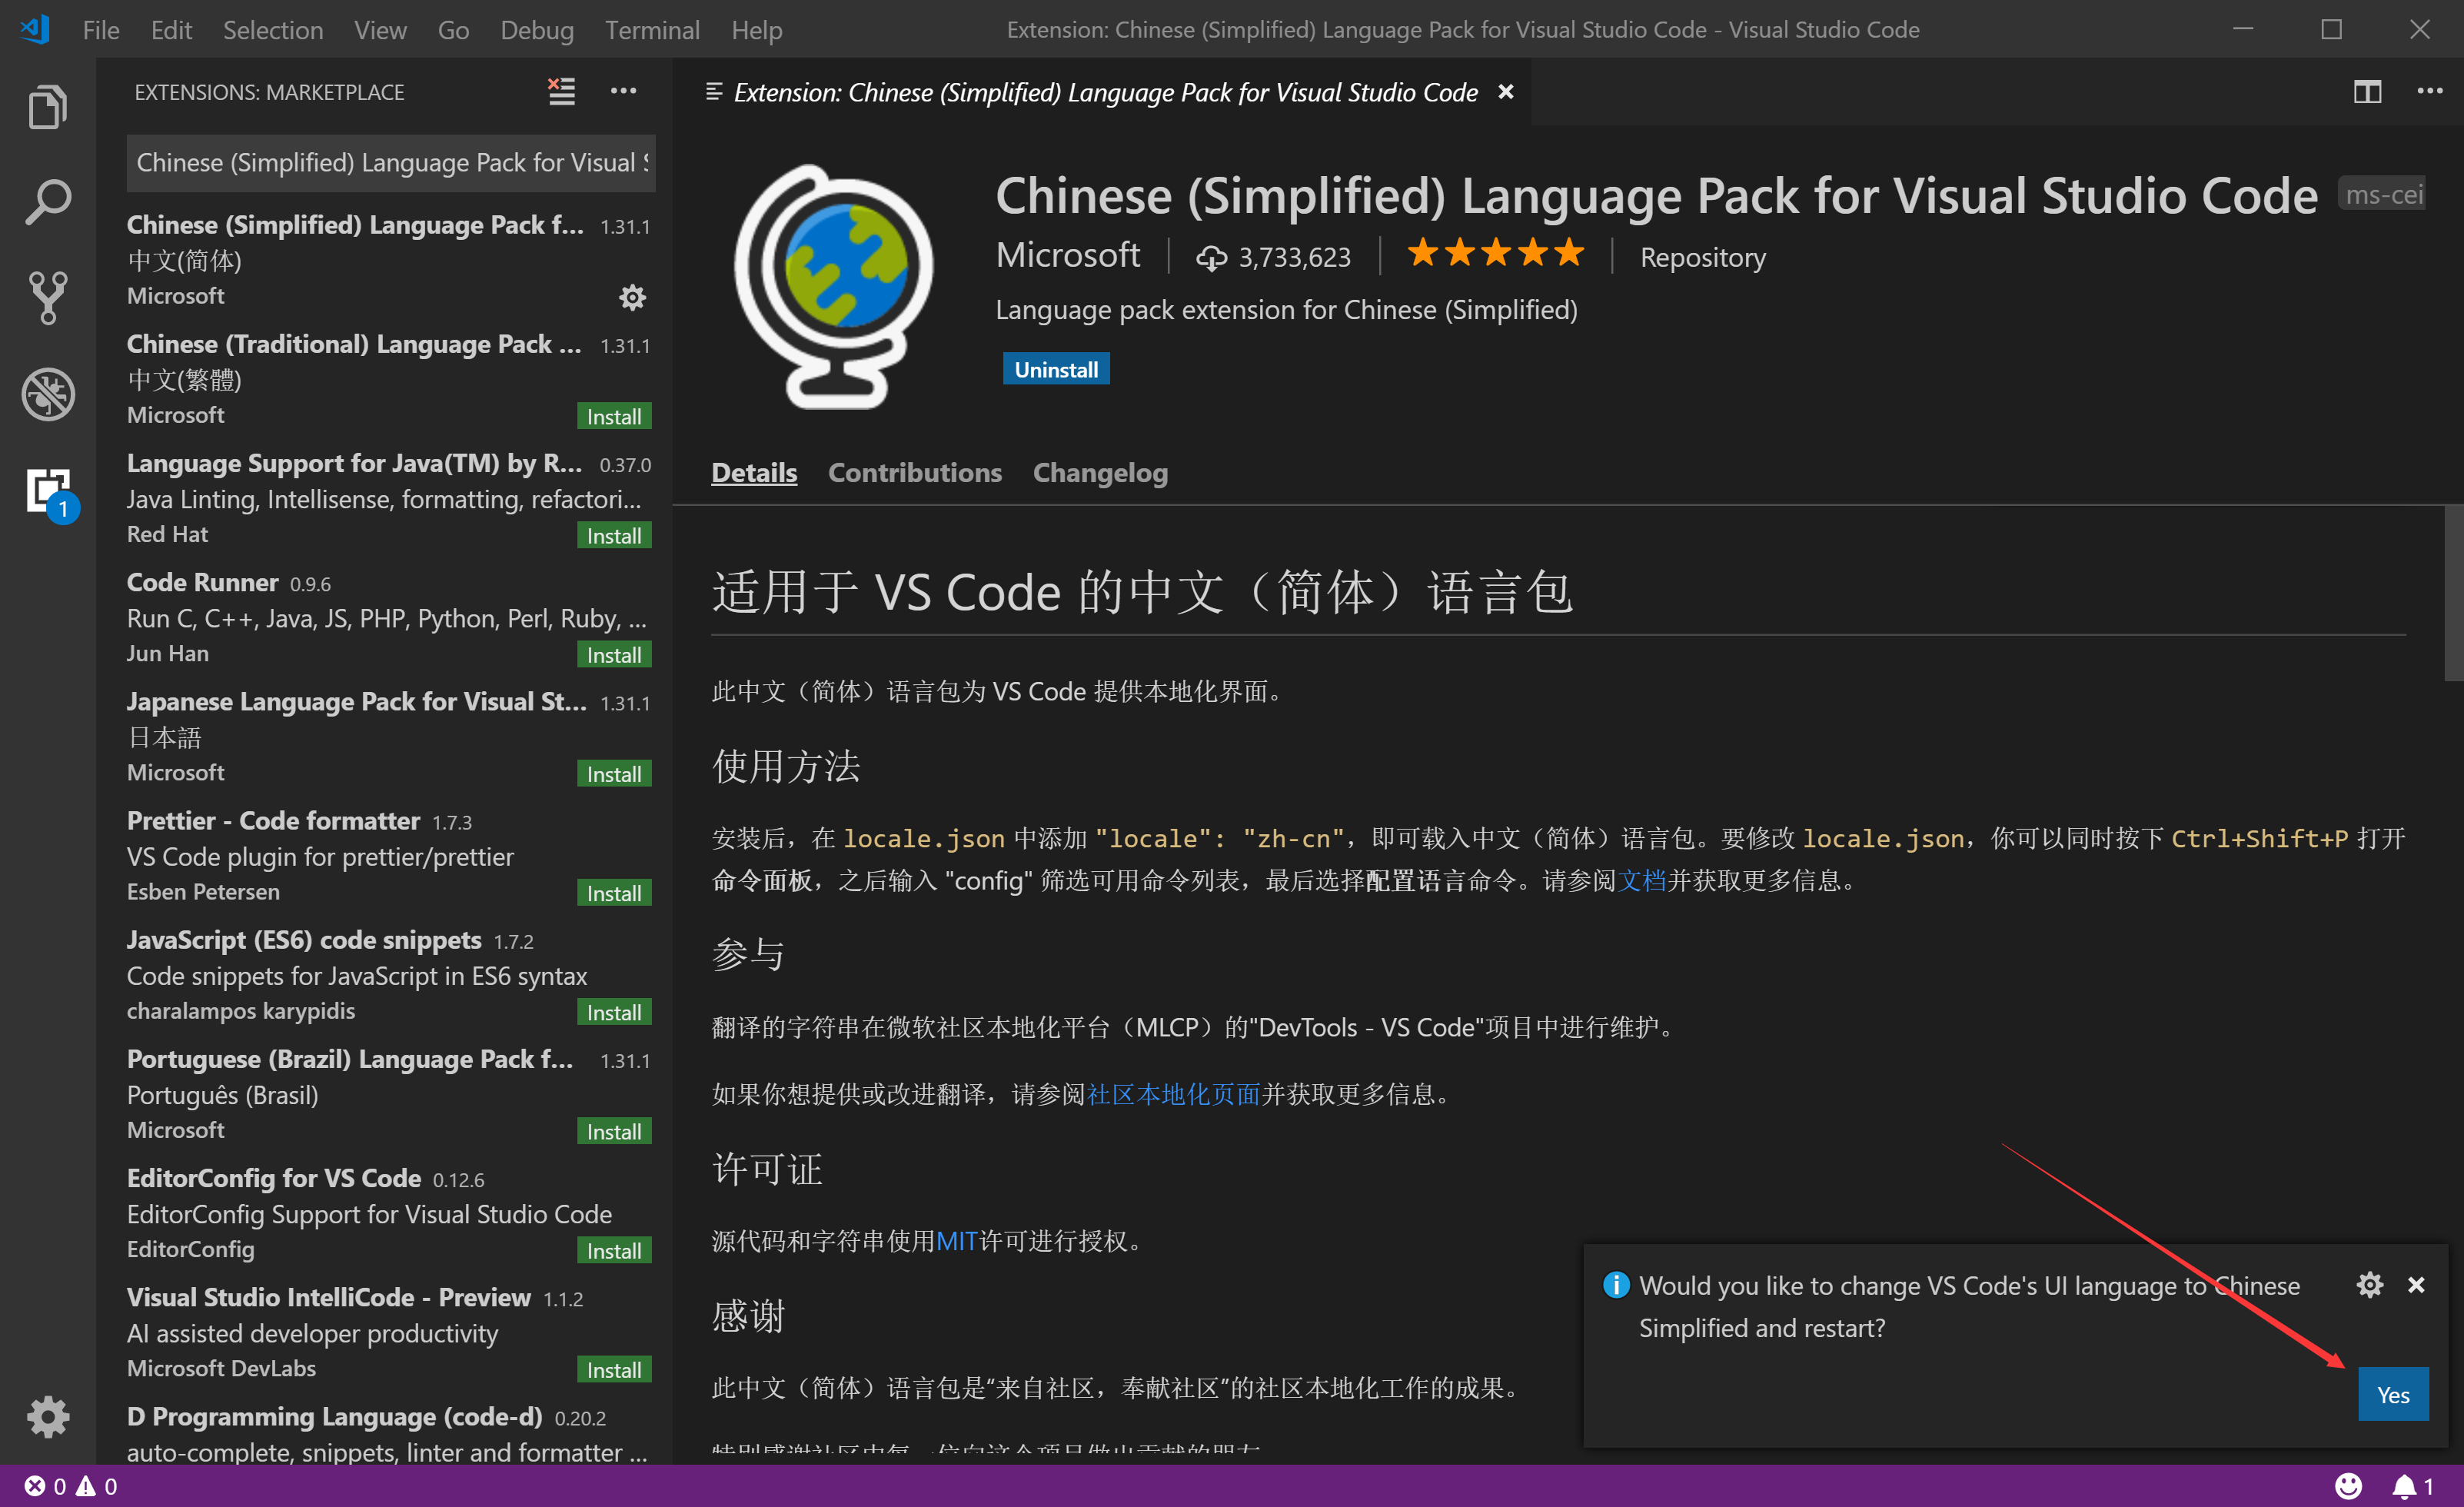Open the Selection menu
Image resolution: width=2464 pixels, height=1507 pixels.
273,30
